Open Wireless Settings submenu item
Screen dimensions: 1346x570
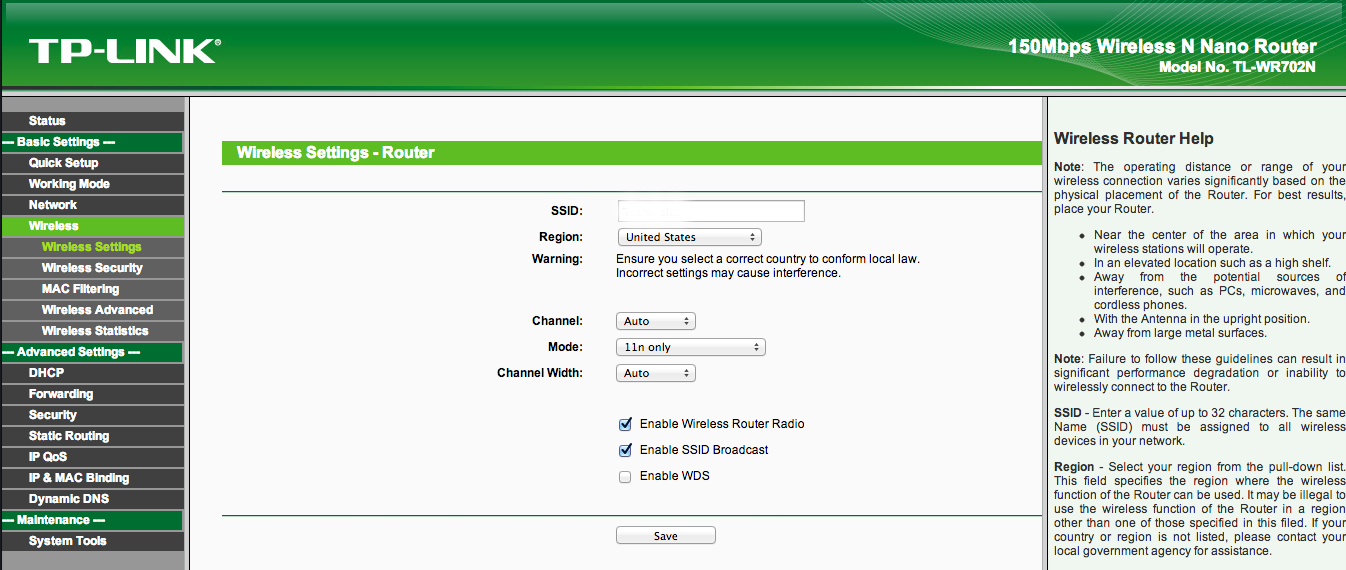(92, 247)
